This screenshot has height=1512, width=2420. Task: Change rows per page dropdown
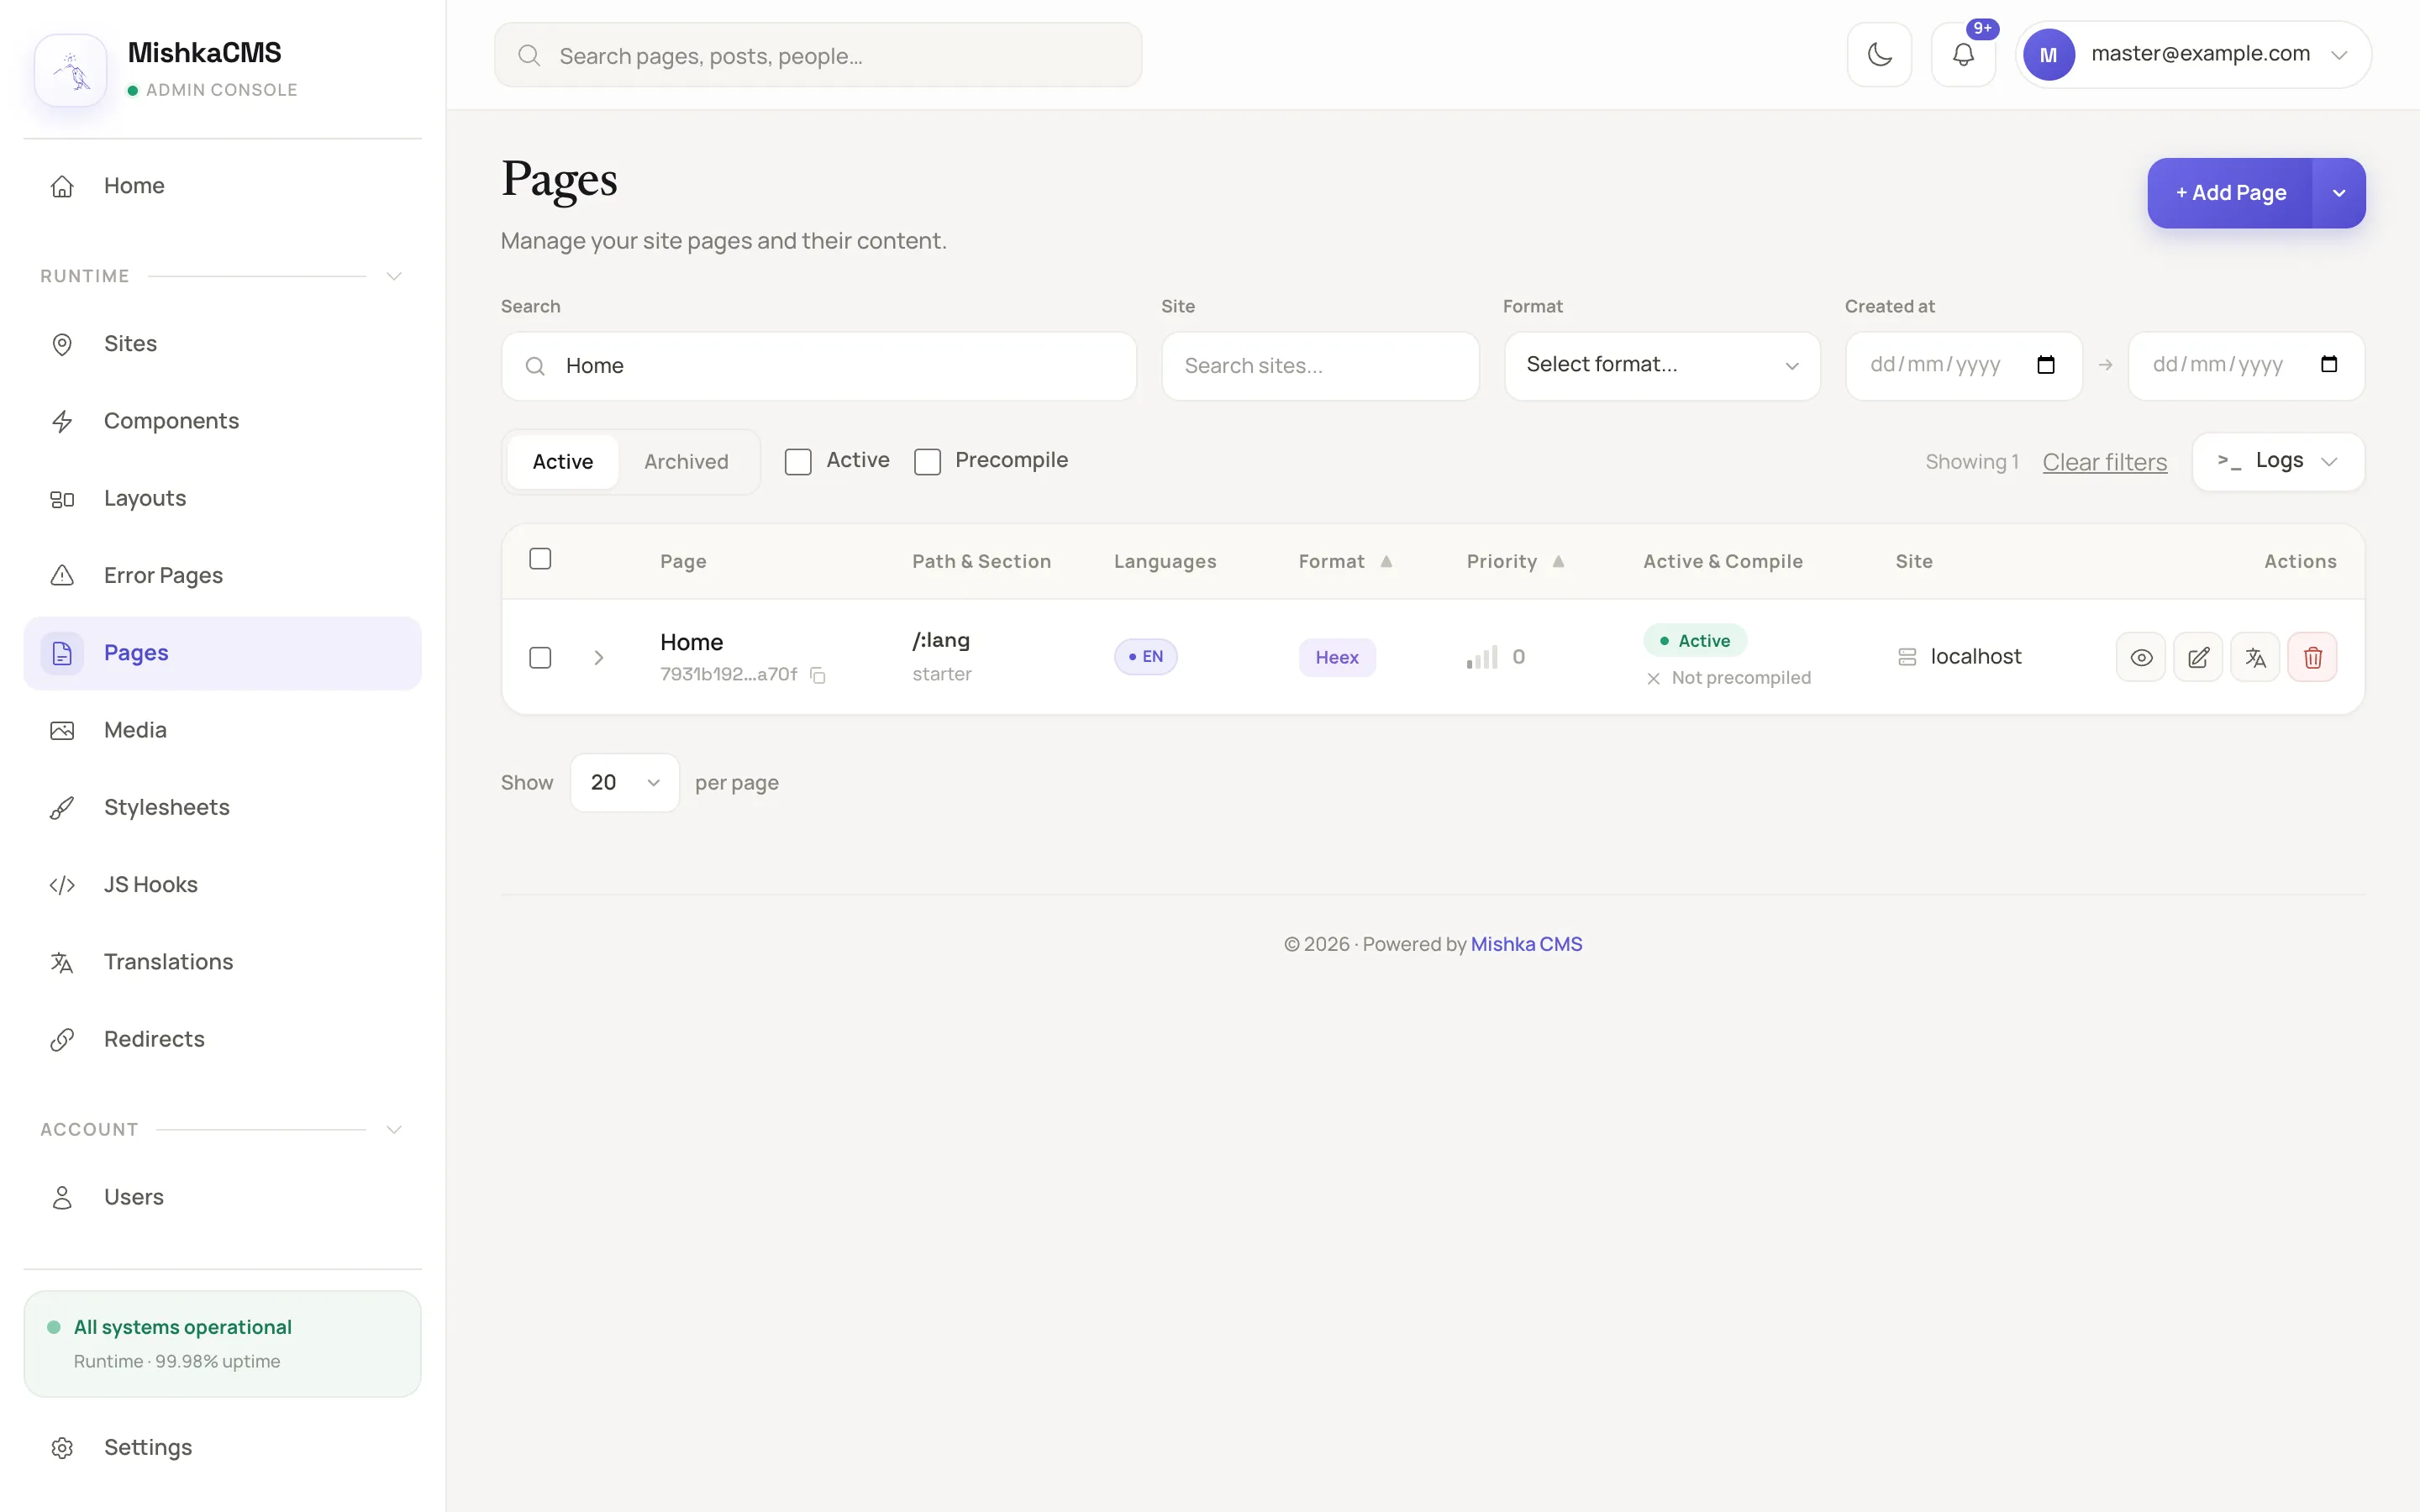(624, 782)
